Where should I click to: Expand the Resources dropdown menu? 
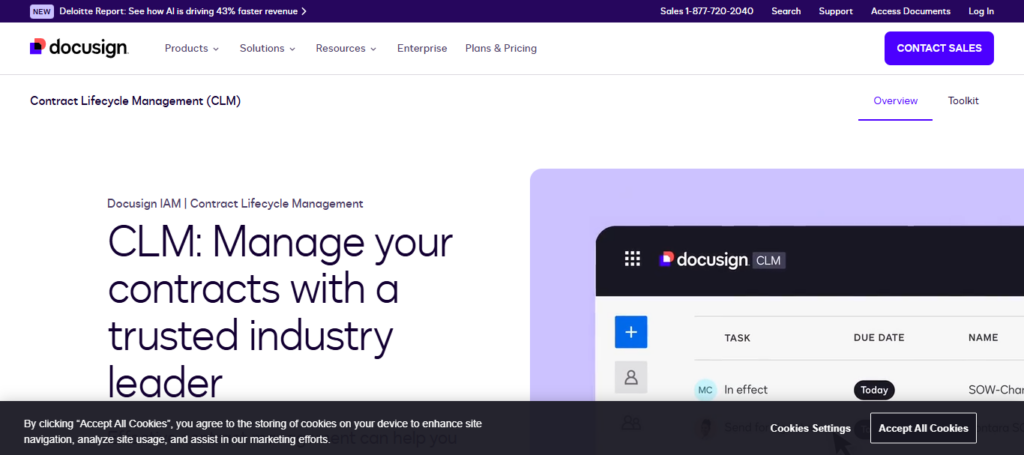346,48
